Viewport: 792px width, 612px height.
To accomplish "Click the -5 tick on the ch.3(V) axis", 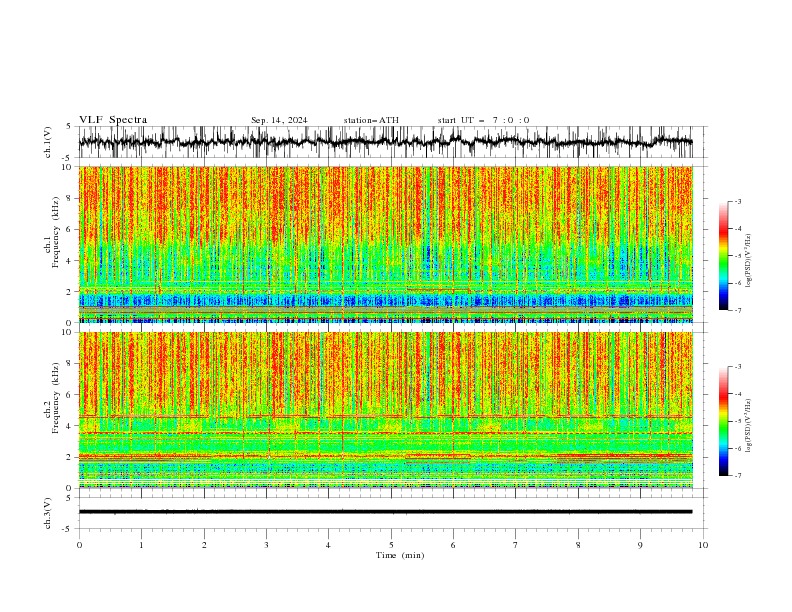I will coord(68,529).
